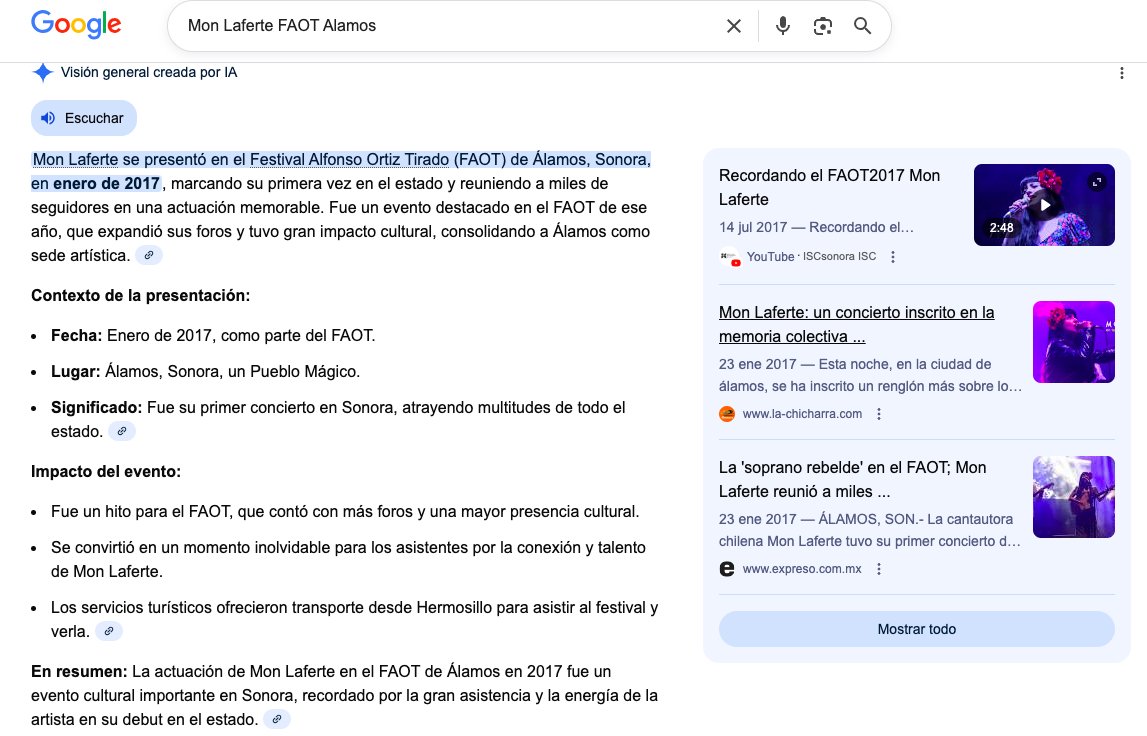Open source link icon after 'verla.'
1147x736 pixels.
pos(109,631)
